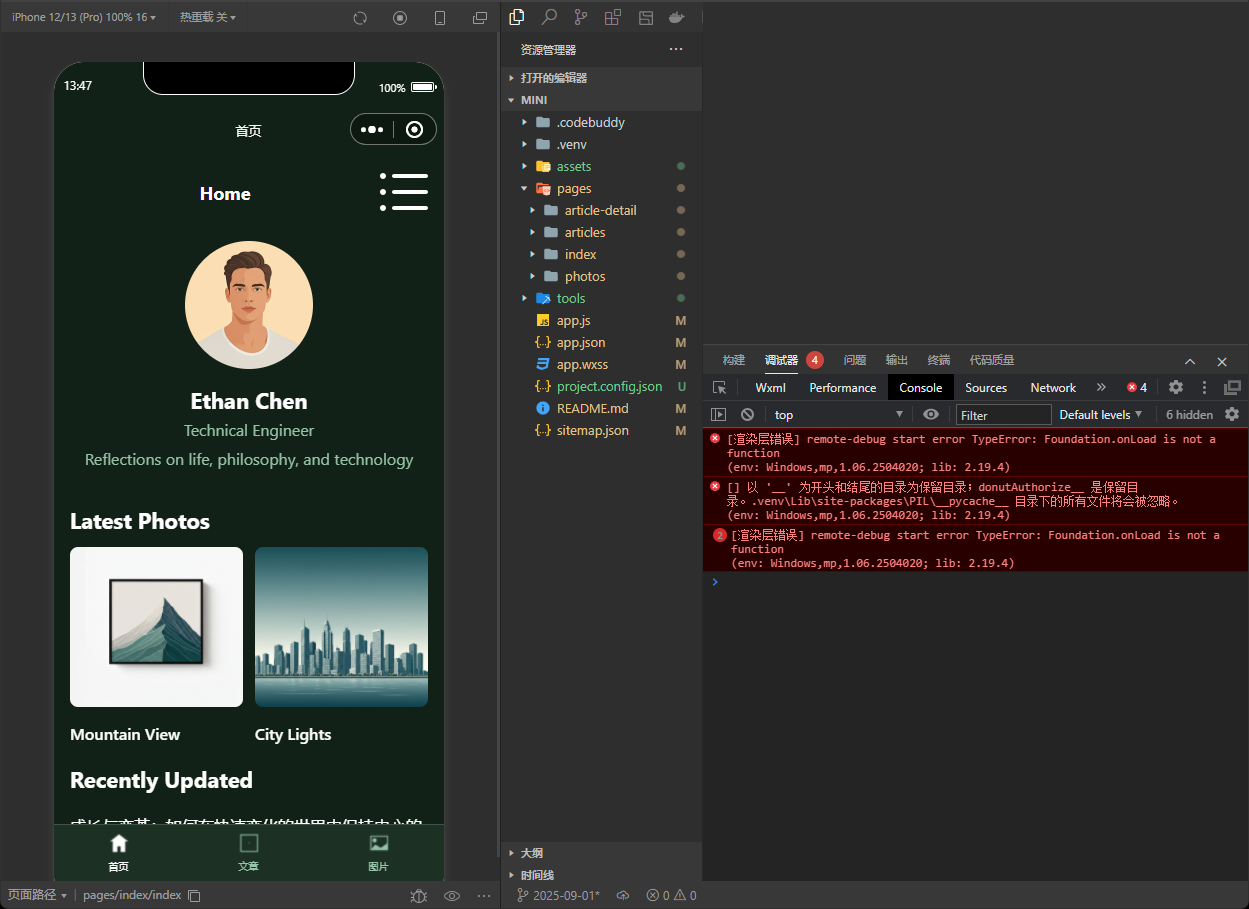Tap the 文章 tab in the mini program

[x=249, y=853]
